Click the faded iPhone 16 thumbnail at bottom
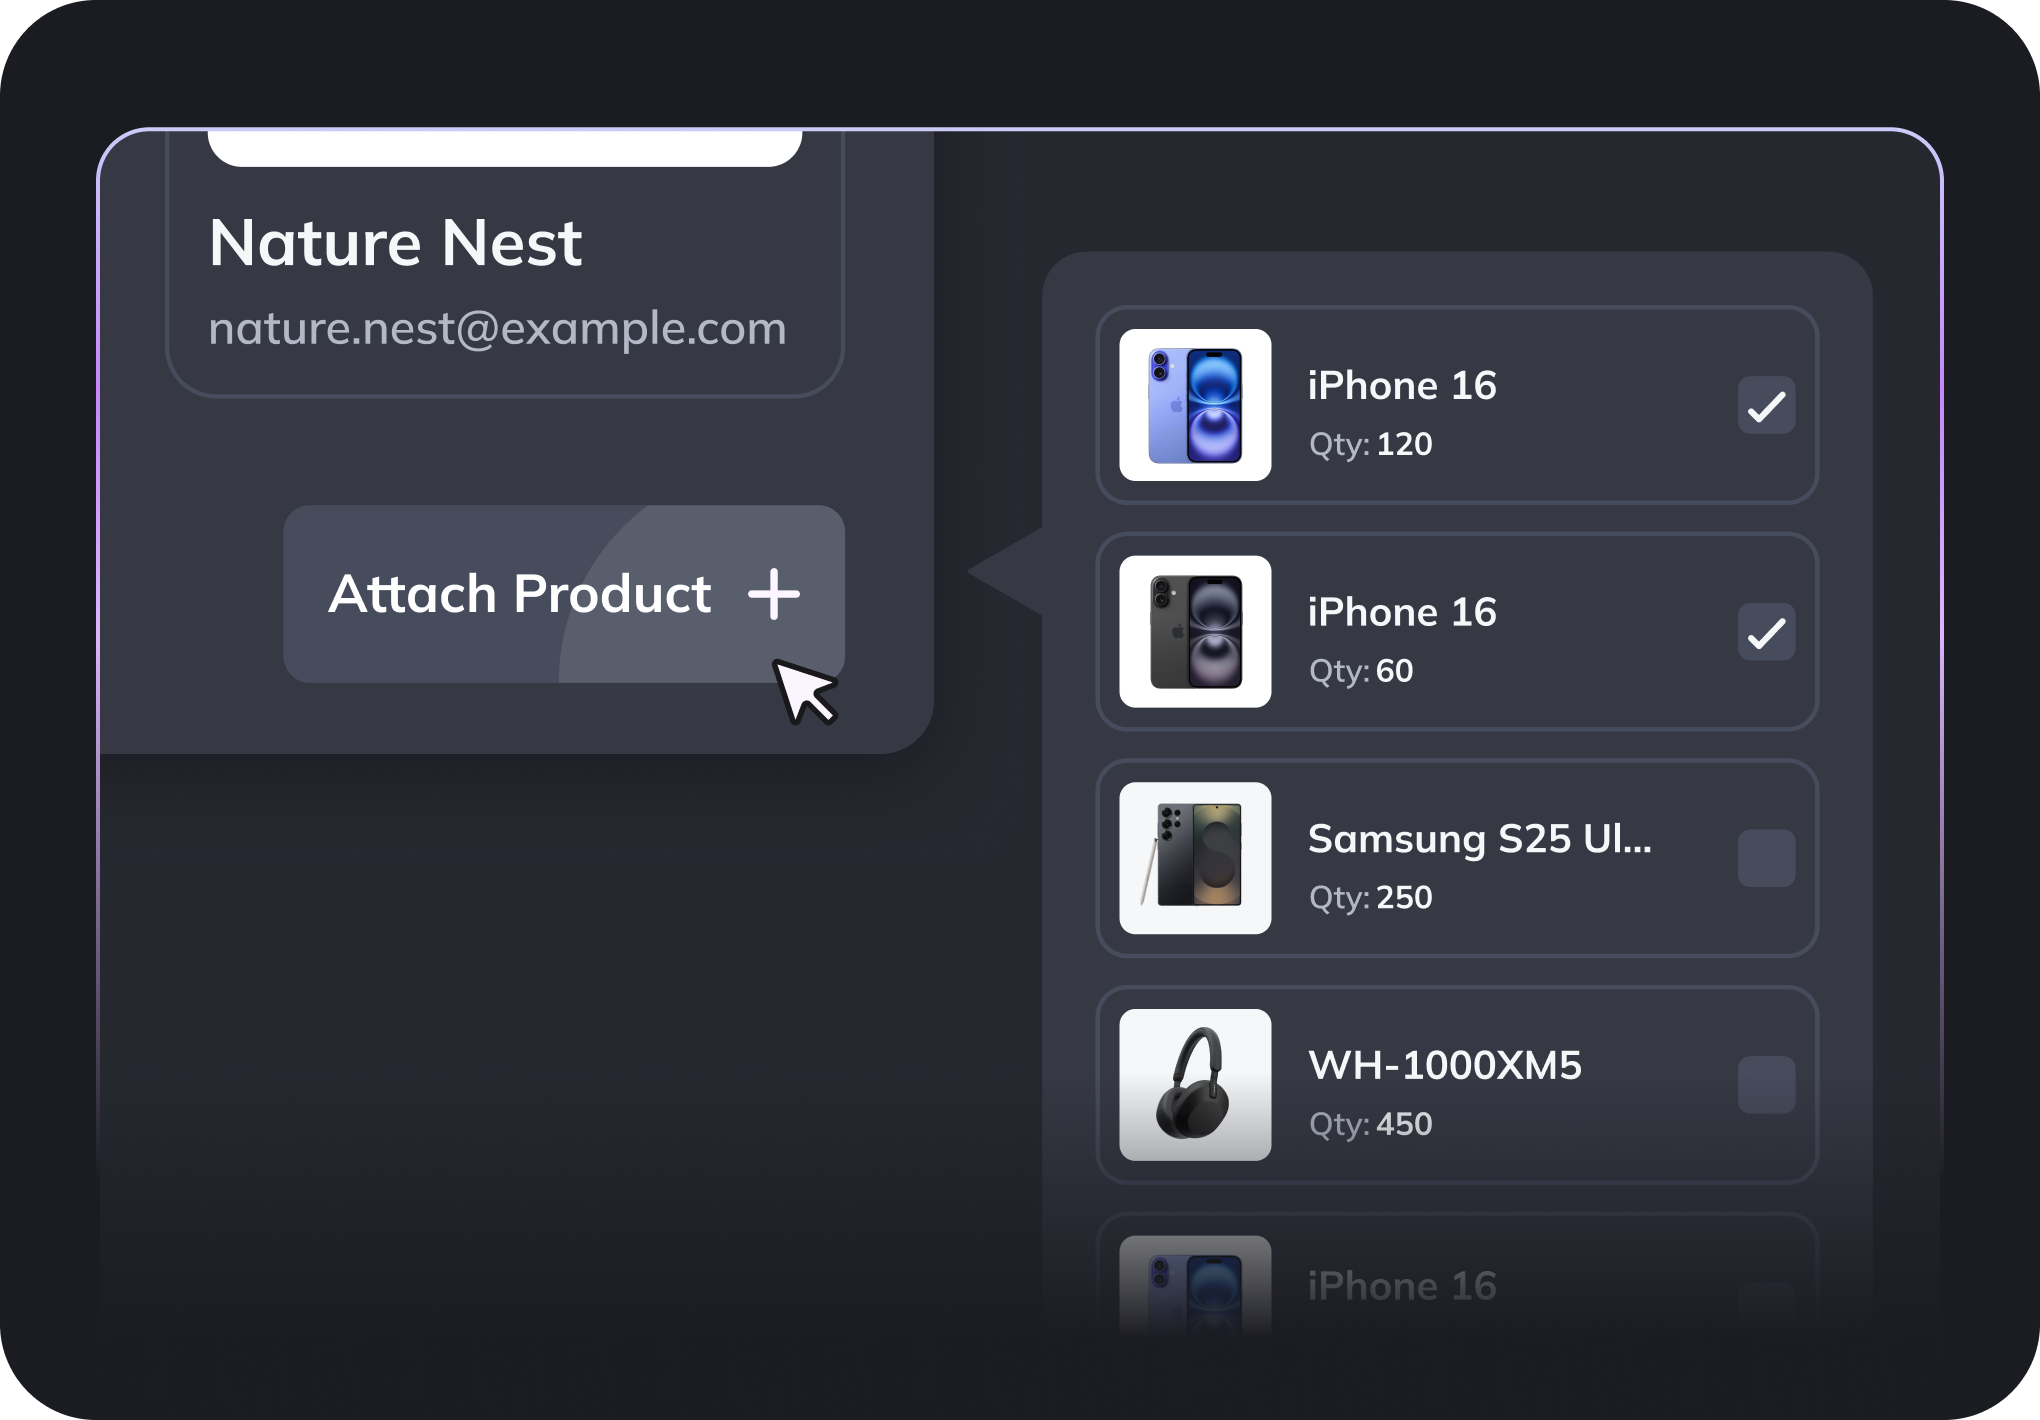Screen dimensions: 2040x1420 [1195, 1285]
